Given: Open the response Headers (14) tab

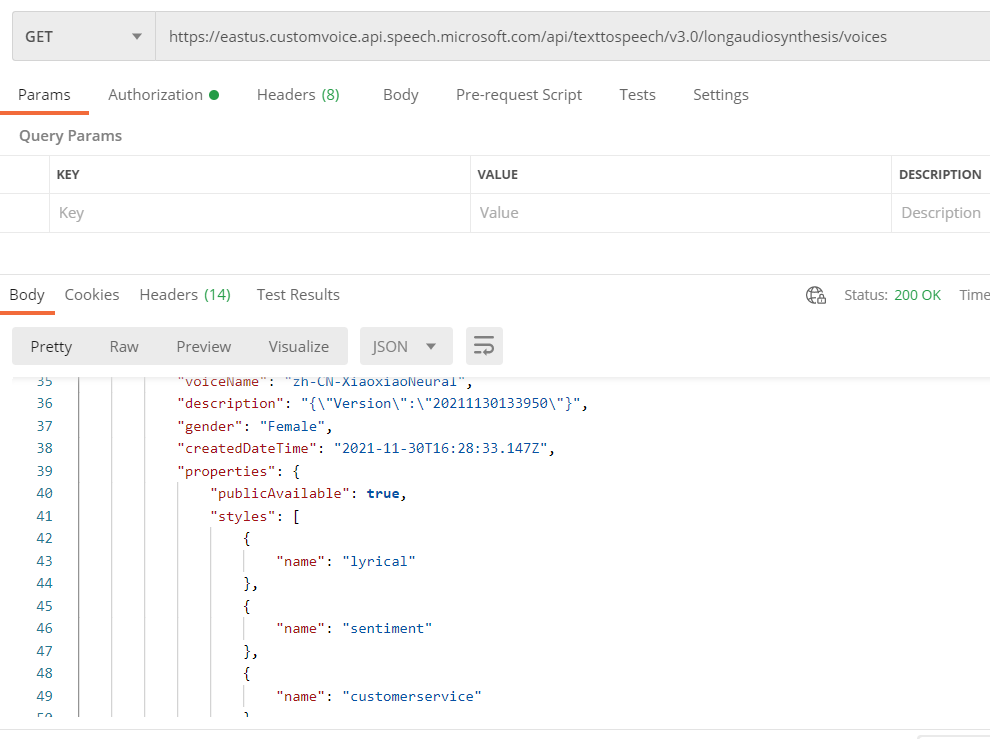Looking at the screenshot, I should click(185, 295).
